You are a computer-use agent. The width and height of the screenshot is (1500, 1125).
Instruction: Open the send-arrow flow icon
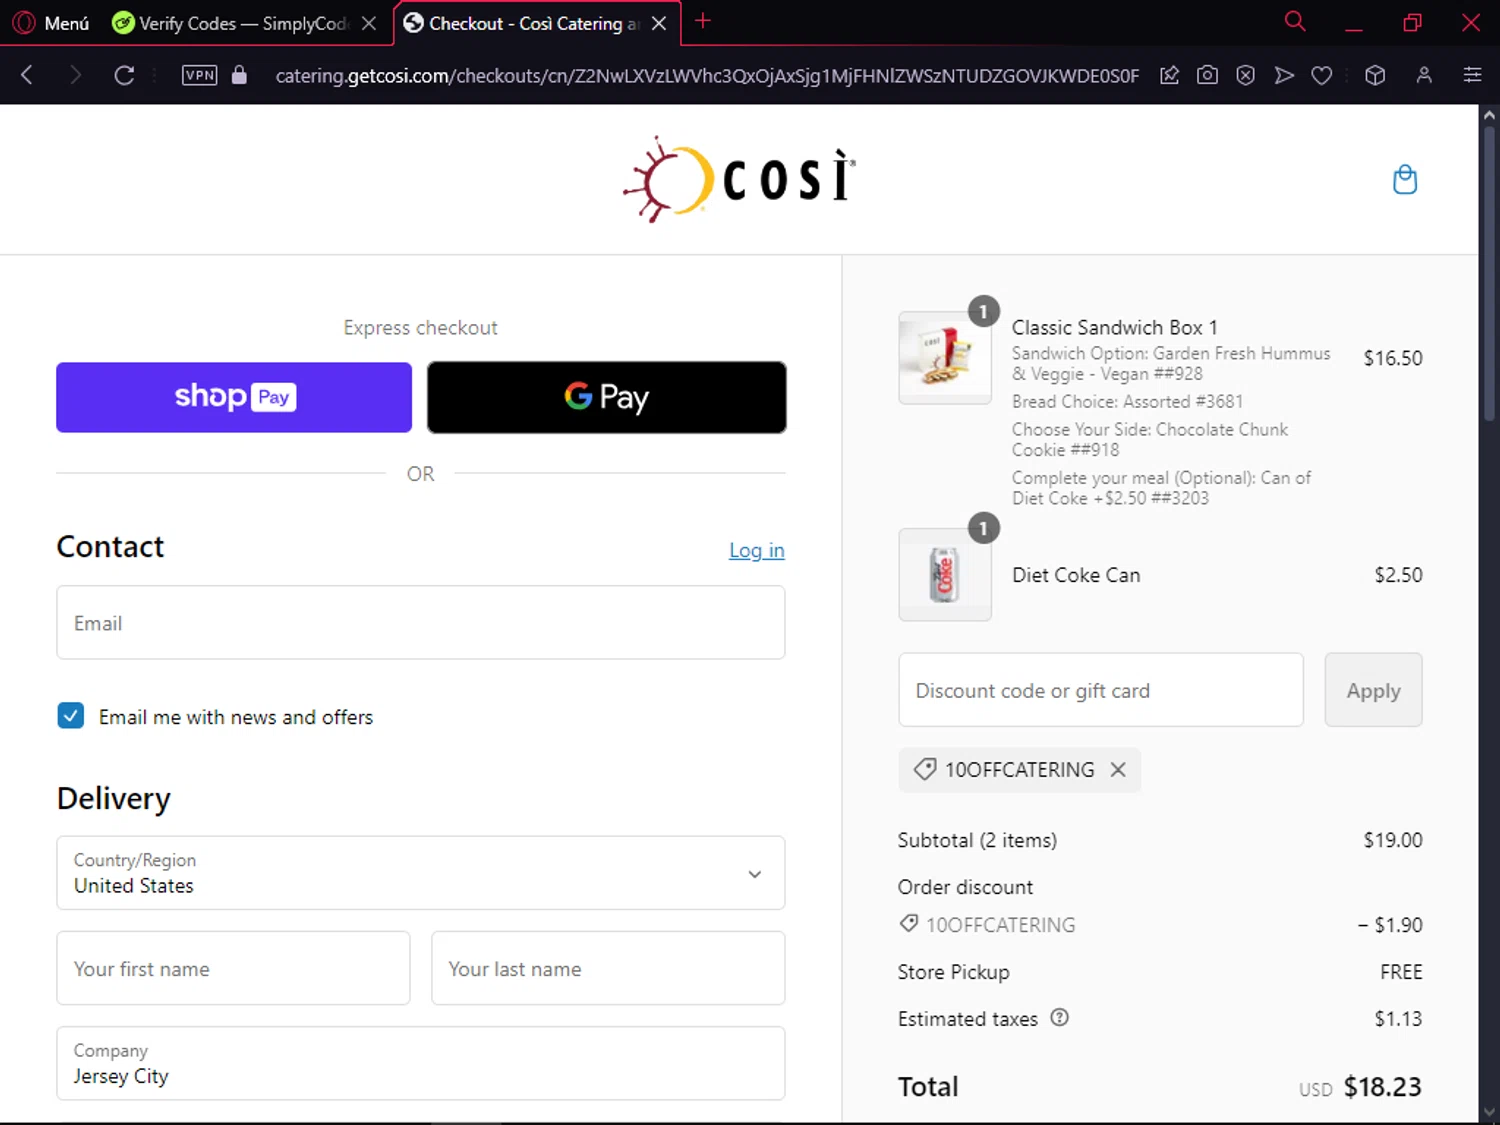pos(1284,75)
